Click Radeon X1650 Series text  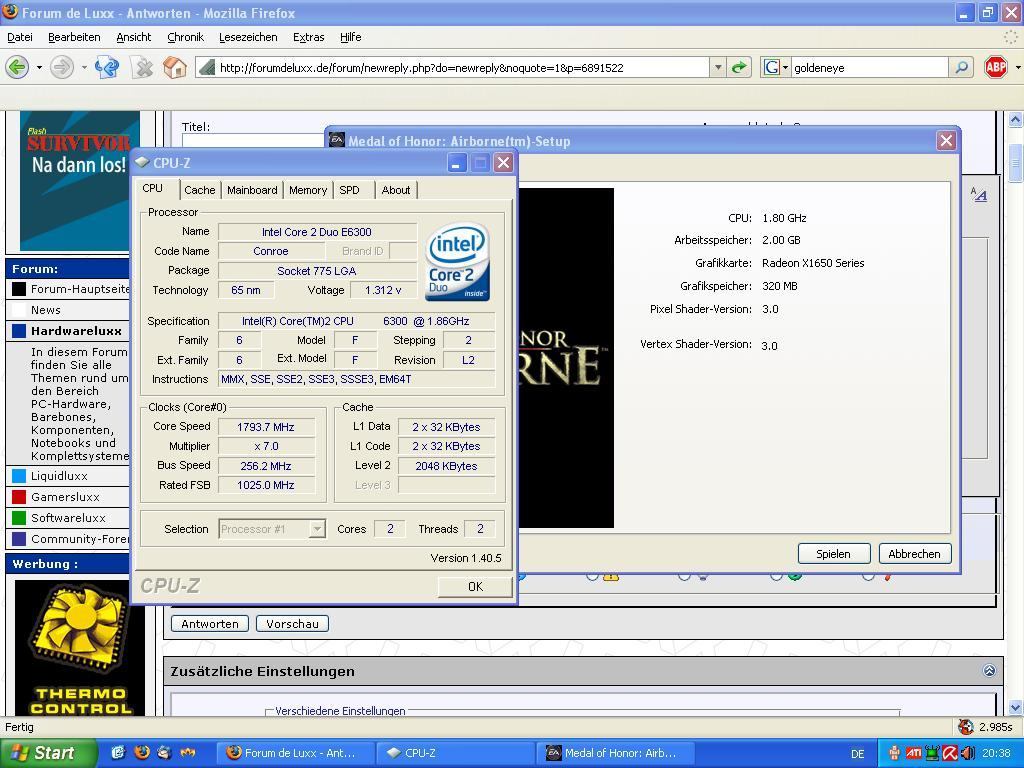pos(813,263)
